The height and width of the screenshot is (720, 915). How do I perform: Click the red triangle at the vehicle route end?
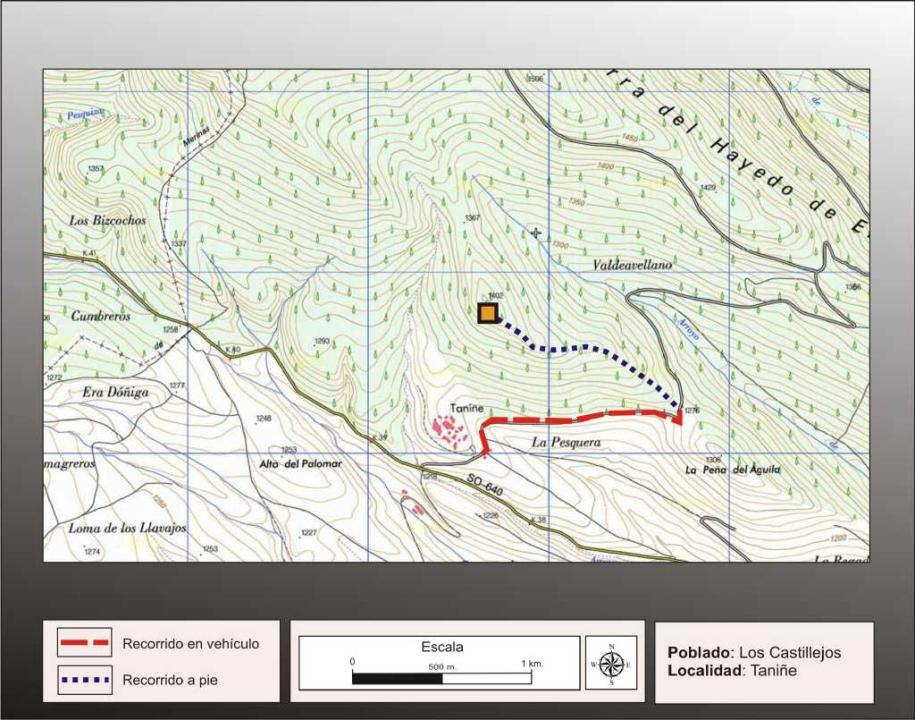point(678,417)
